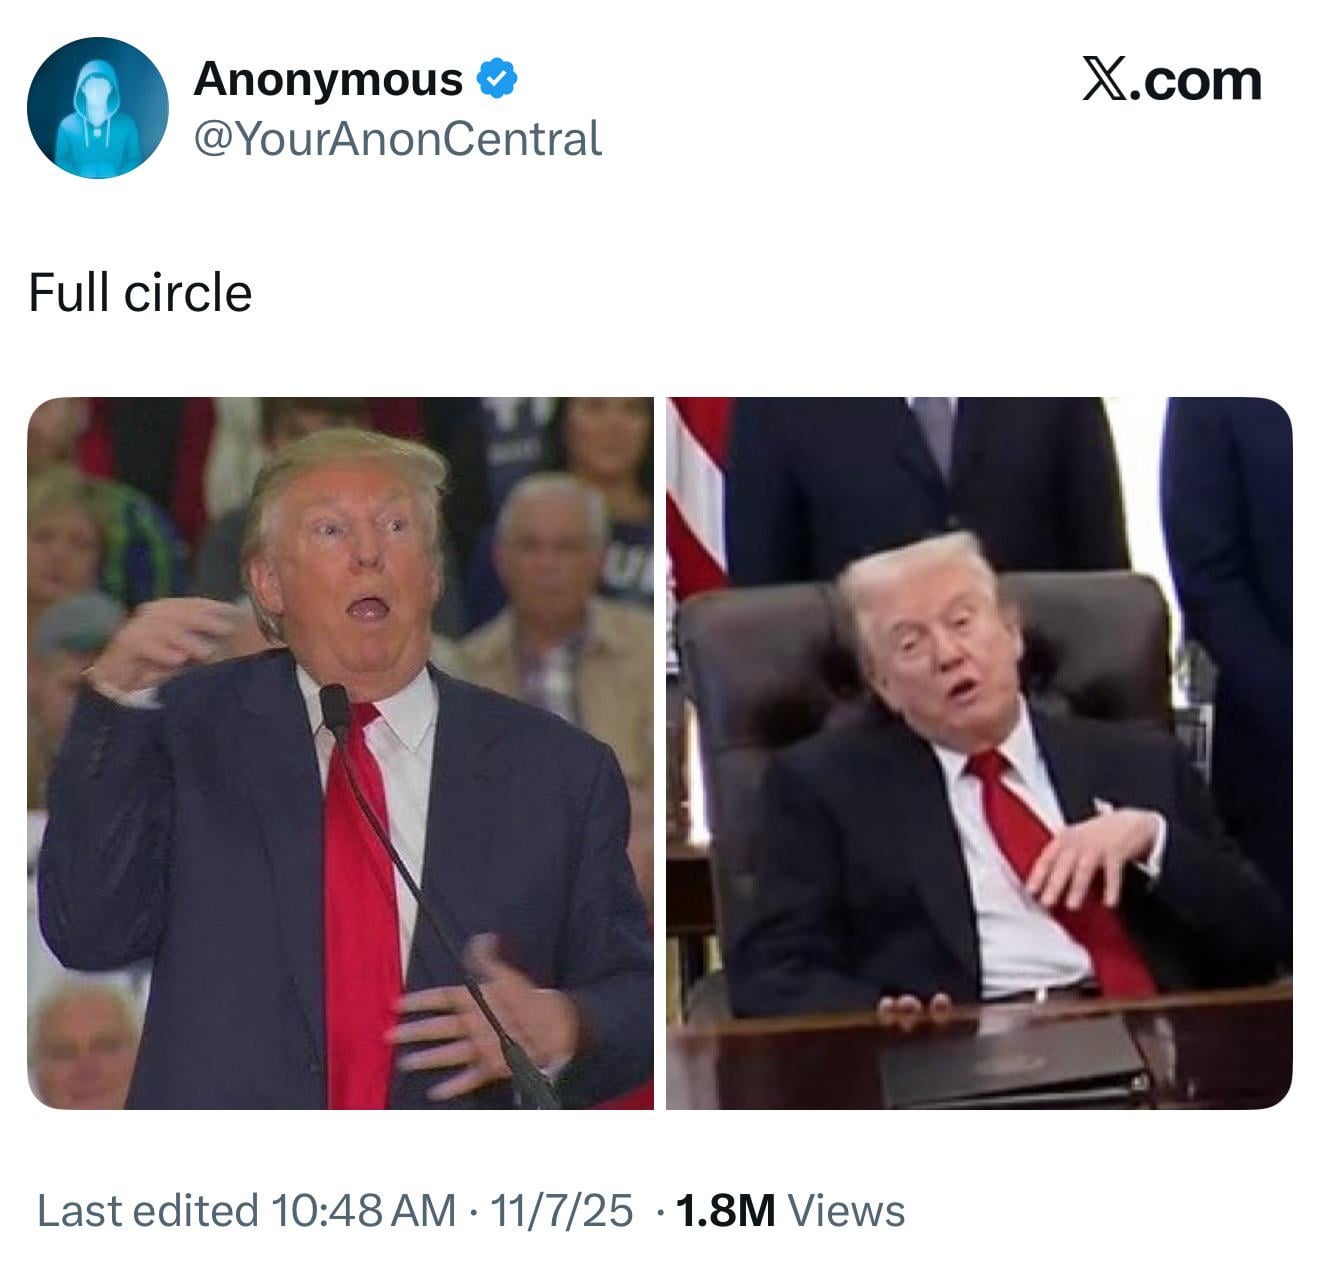Click the 10:48 AM timestamp
The height and width of the screenshot is (1261, 1320).
pos(363,1211)
